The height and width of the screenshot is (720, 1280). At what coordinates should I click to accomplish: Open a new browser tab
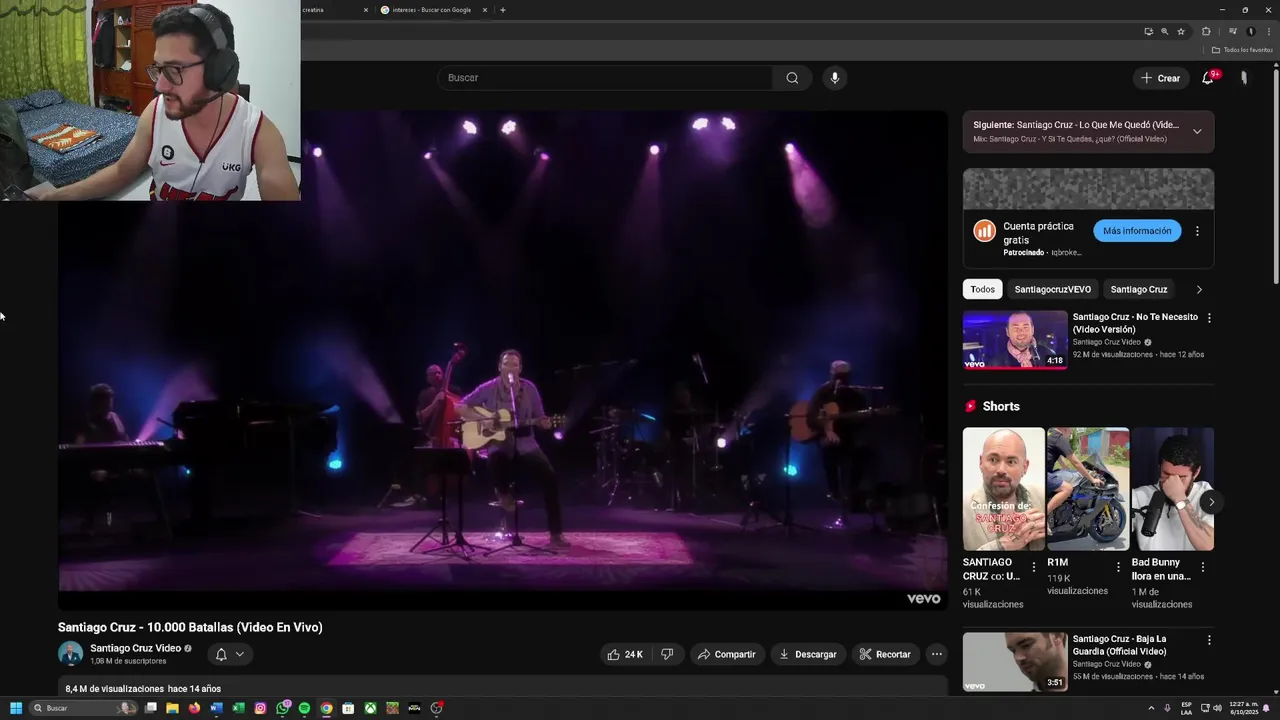coord(502,10)
